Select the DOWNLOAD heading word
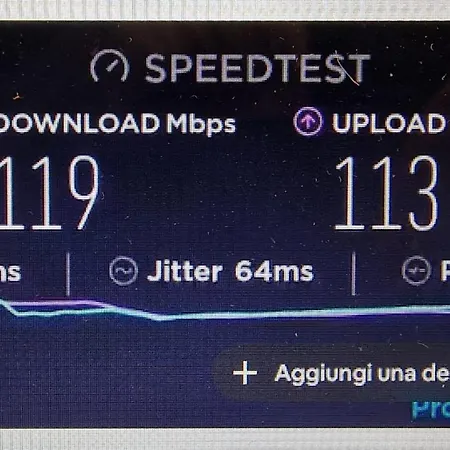The width and height of the screenshot is (450, 450). [79, 123]
